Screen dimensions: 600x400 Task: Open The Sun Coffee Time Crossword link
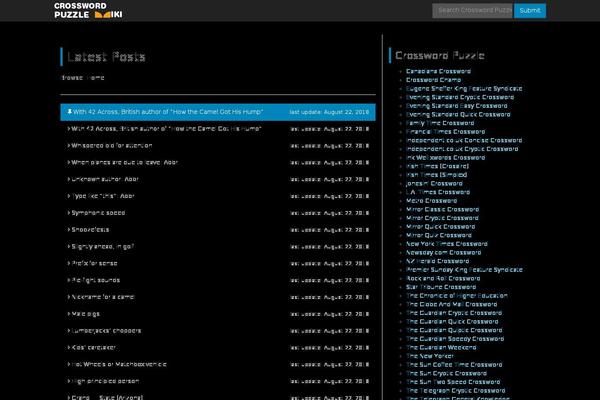point(454,365)
